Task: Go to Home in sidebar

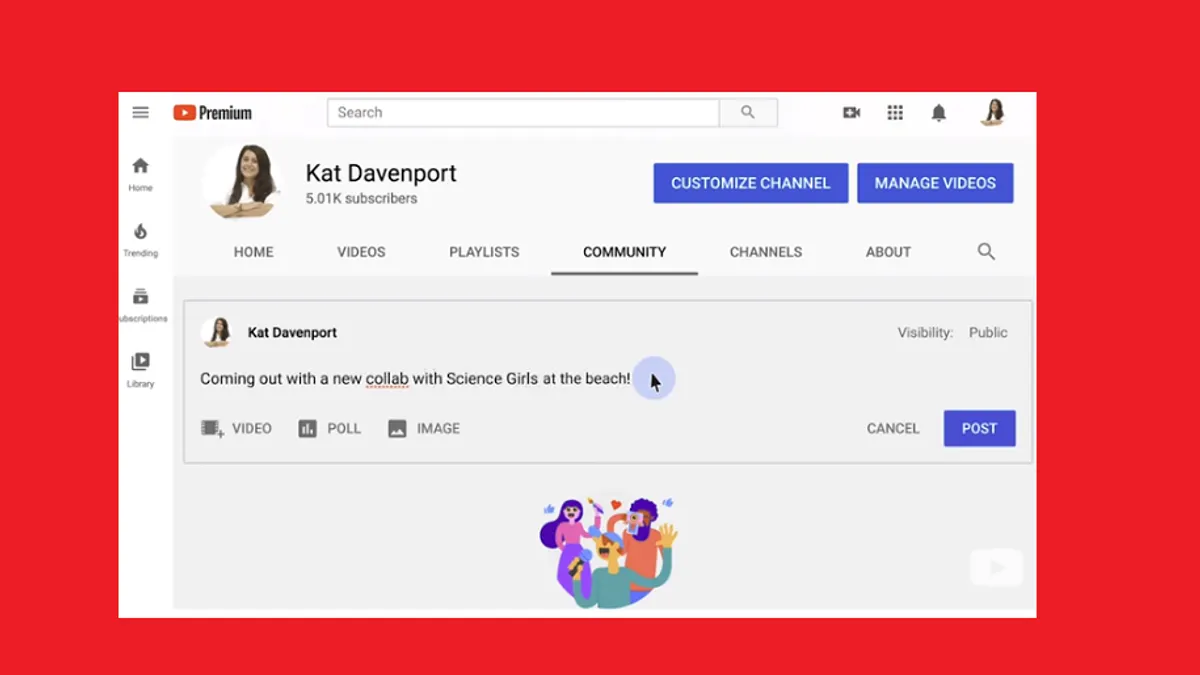Action: click(x=140, y=175)
